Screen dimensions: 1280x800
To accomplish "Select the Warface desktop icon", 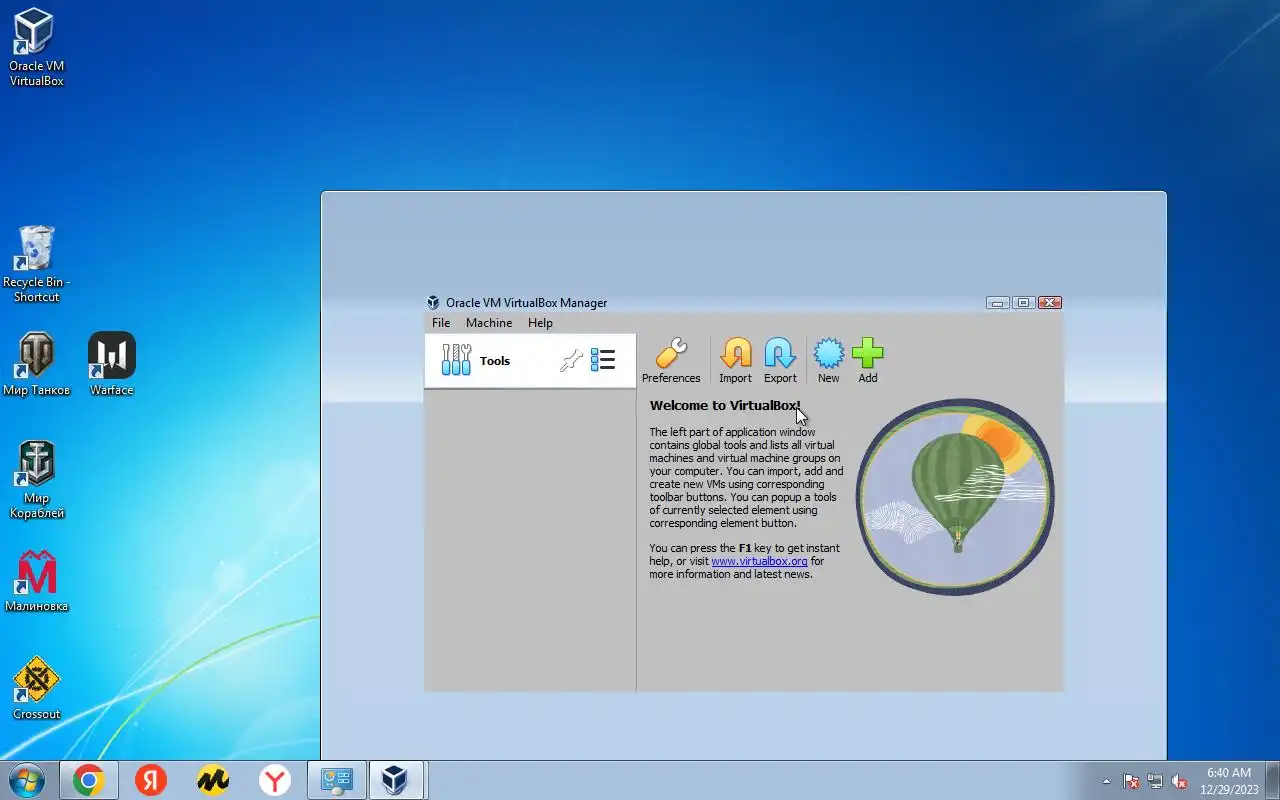I will (112, 364).
